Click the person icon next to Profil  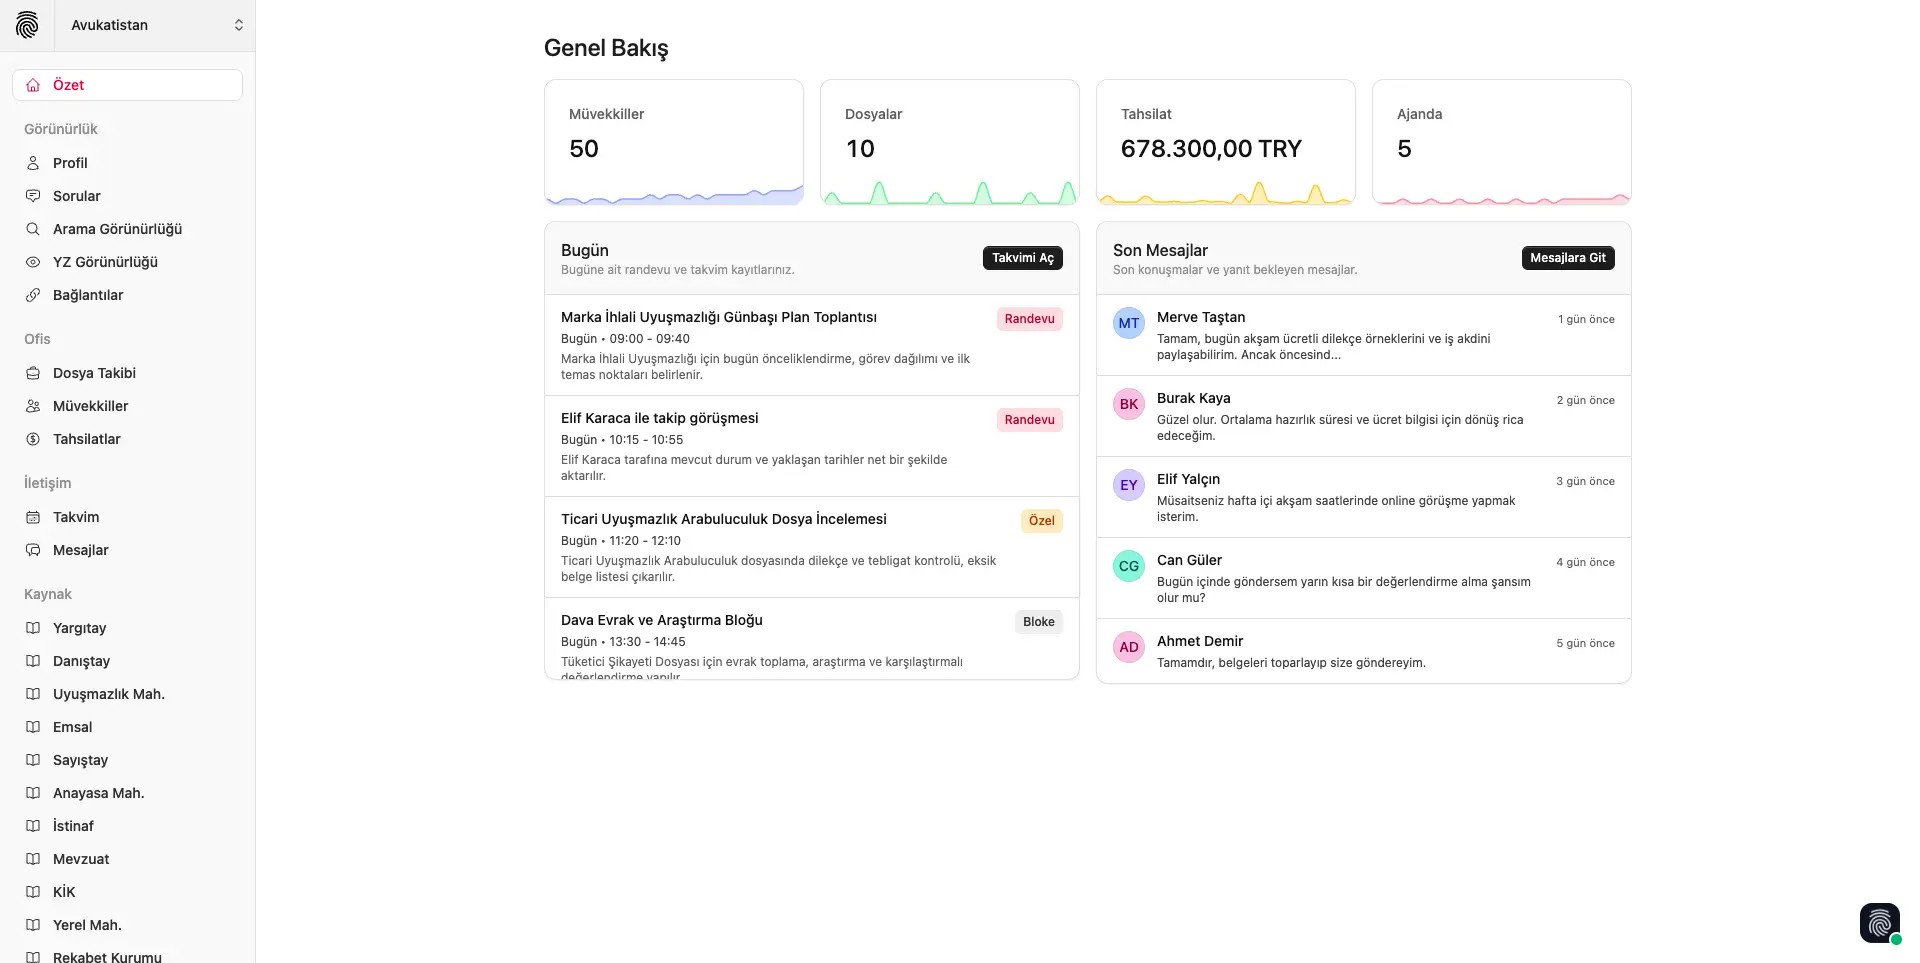tap(33, 163)
